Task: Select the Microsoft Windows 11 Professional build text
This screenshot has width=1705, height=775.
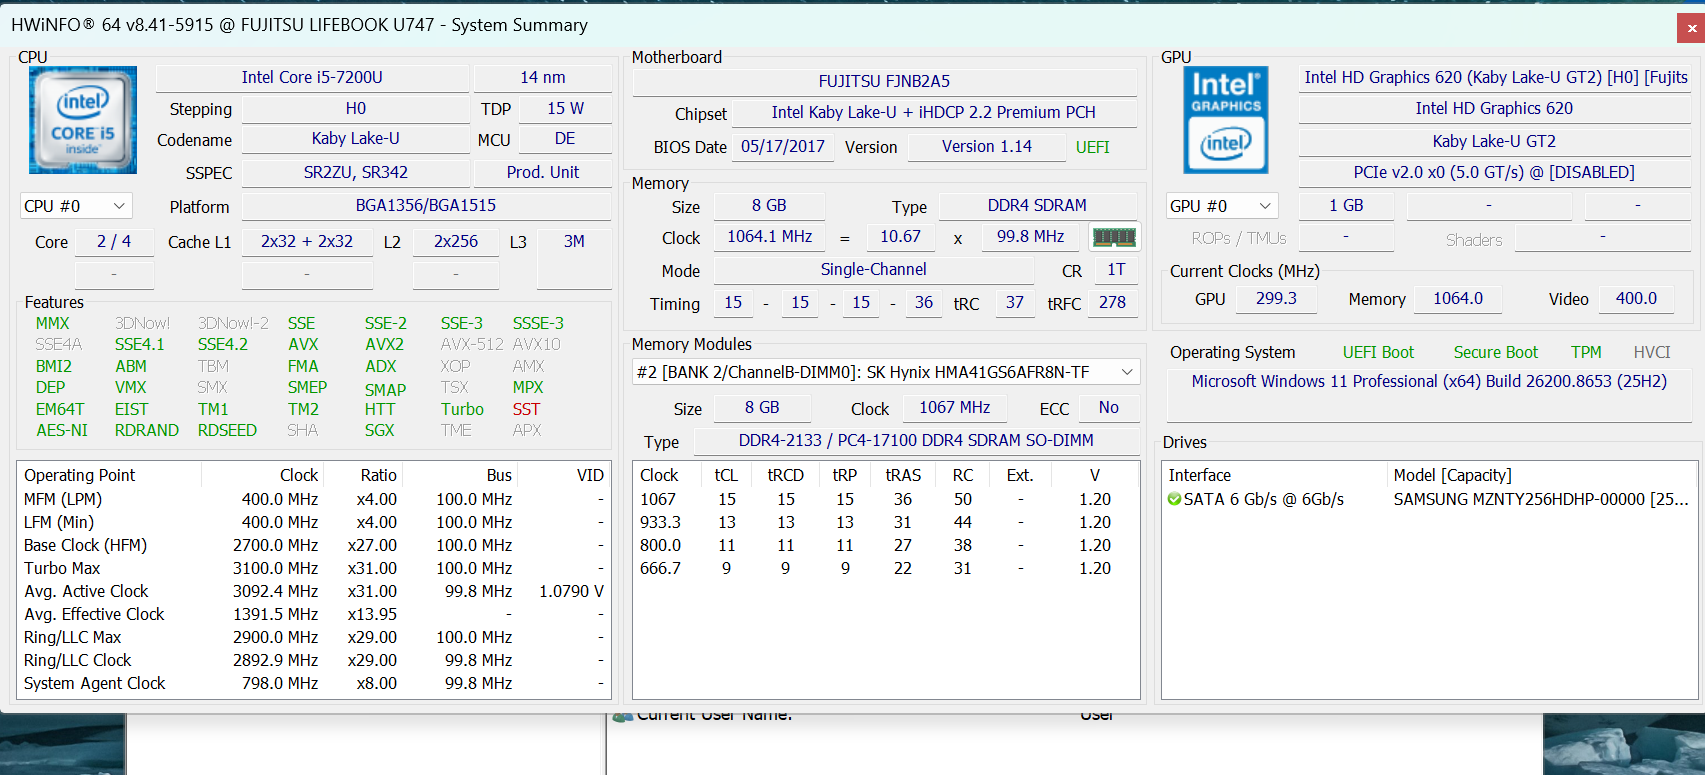Action: [x=1429, y=381]
